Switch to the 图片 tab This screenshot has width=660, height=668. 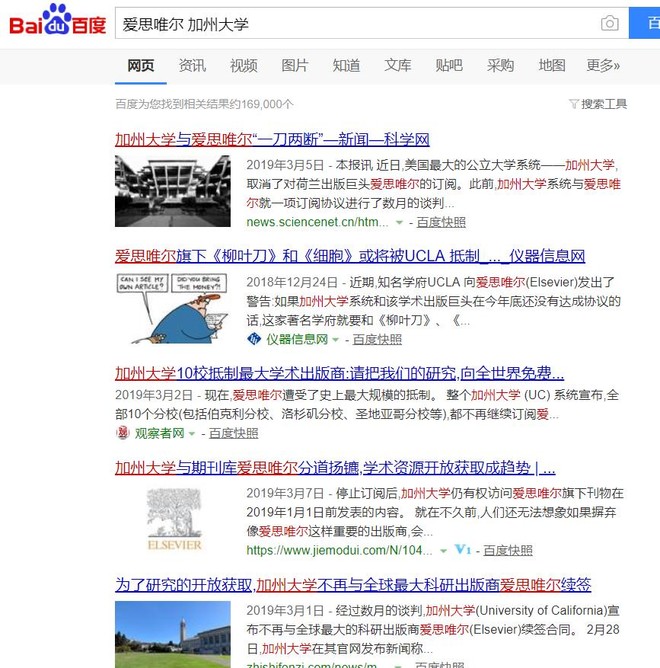coord(295,66)
